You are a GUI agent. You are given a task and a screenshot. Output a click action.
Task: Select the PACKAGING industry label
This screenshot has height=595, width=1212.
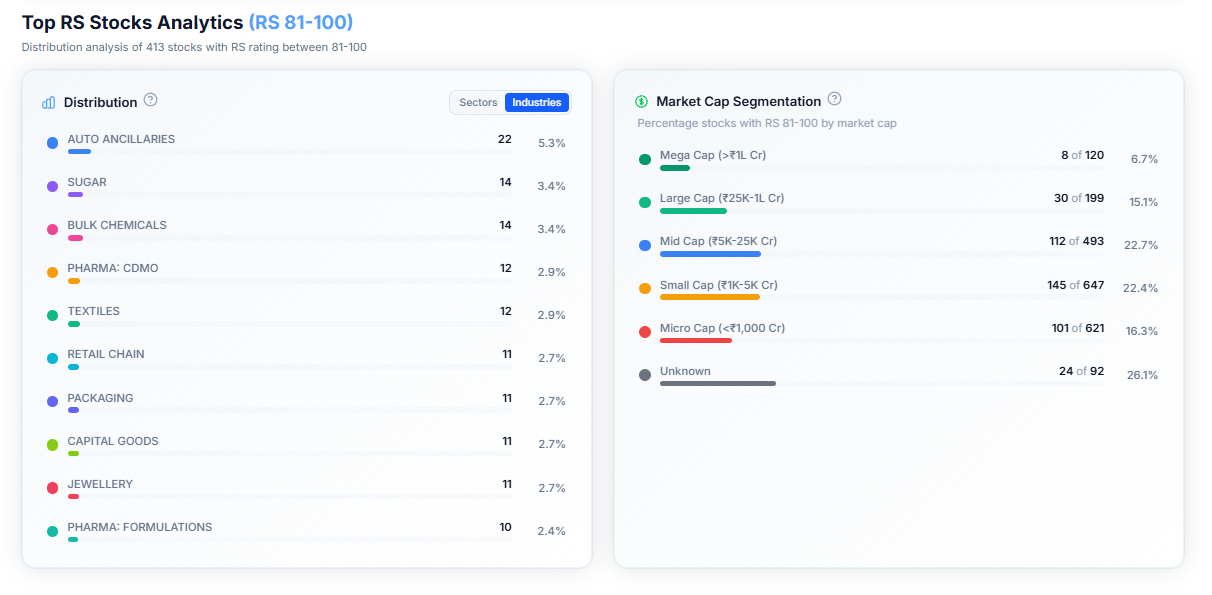(100, 398)
